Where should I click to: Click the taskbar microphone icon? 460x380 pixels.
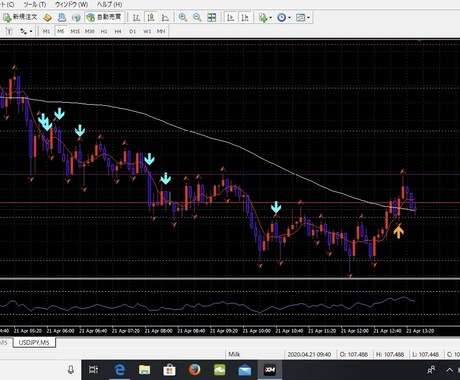tap(71, 370)
